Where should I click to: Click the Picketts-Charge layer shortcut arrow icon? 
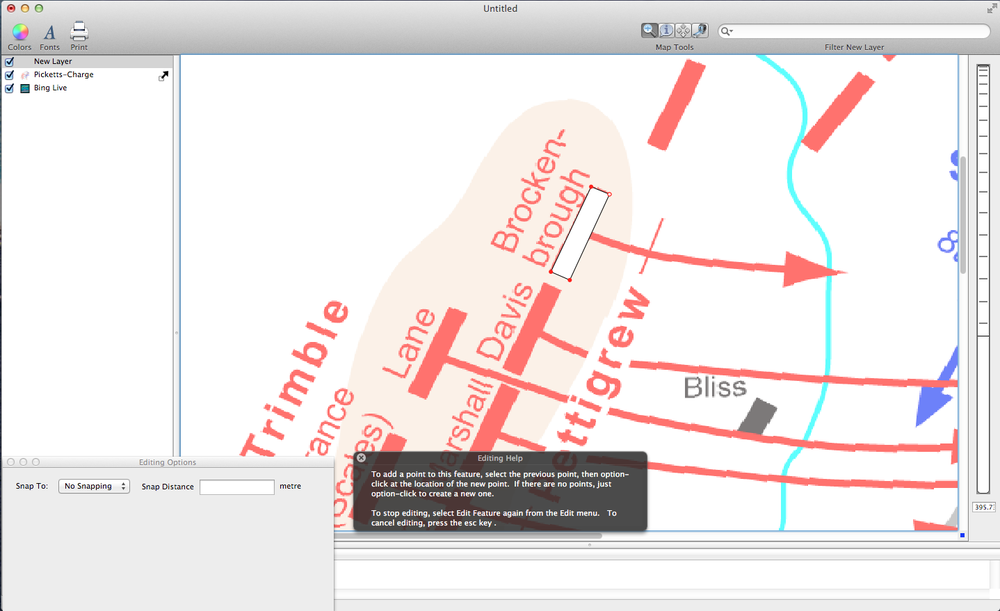click(x=163, y=75)
